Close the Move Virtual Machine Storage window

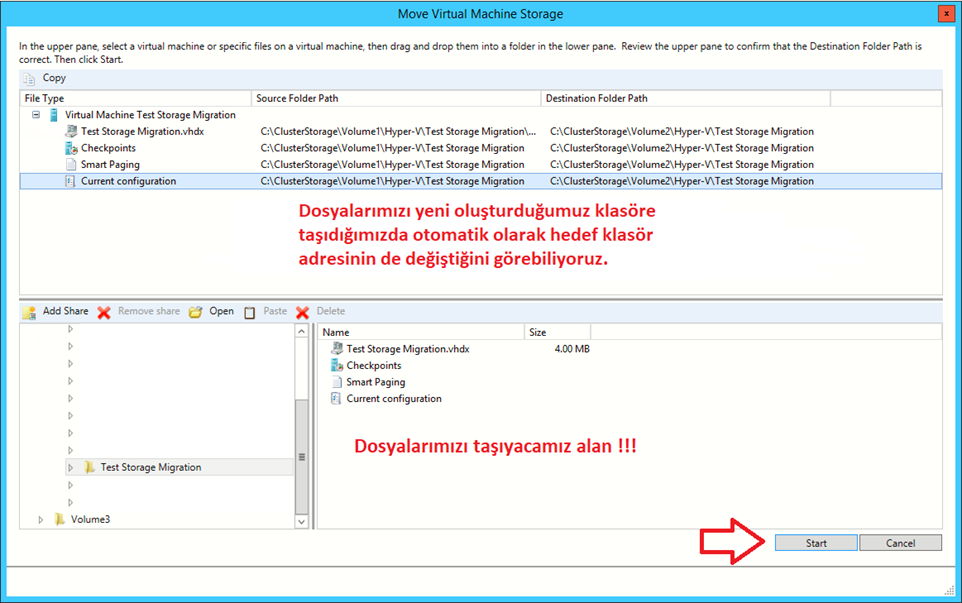coord(946,13)
